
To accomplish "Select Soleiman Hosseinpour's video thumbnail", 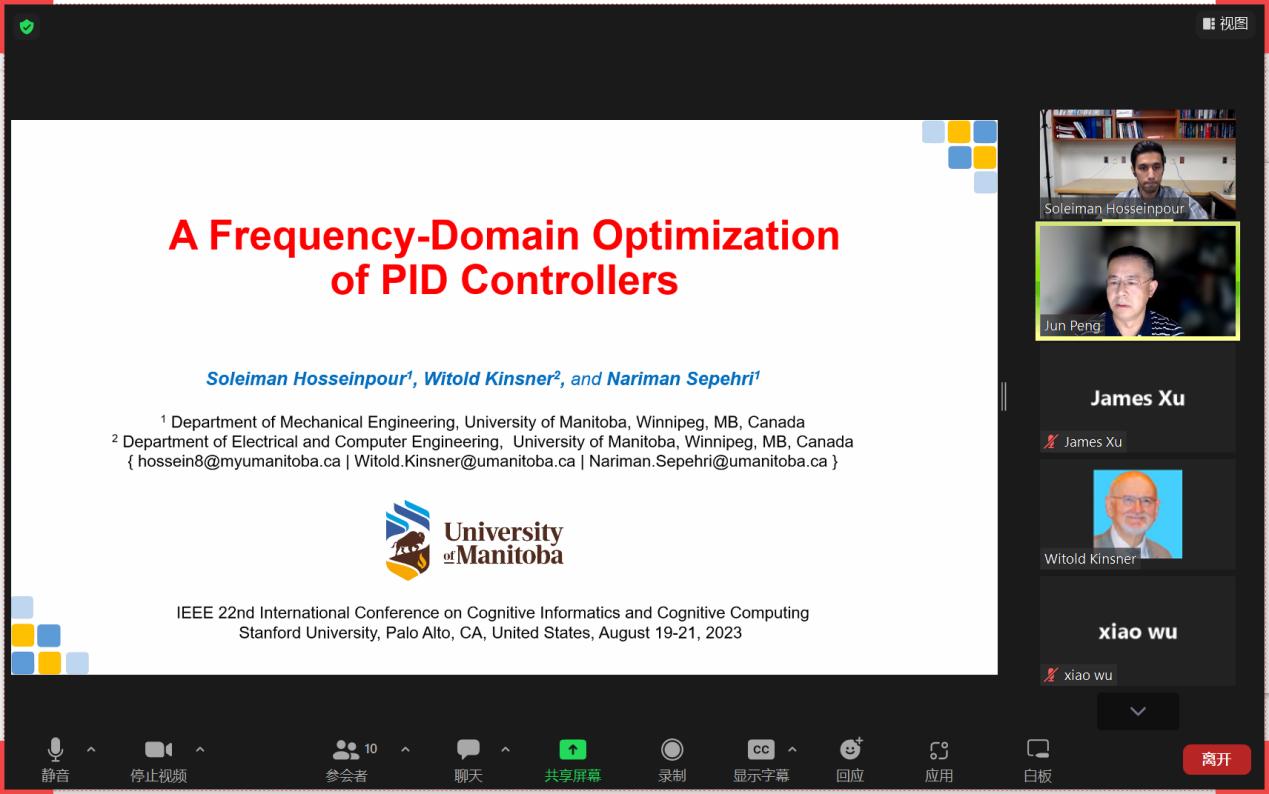I will pyautogui.click(x=1138, y=164).
